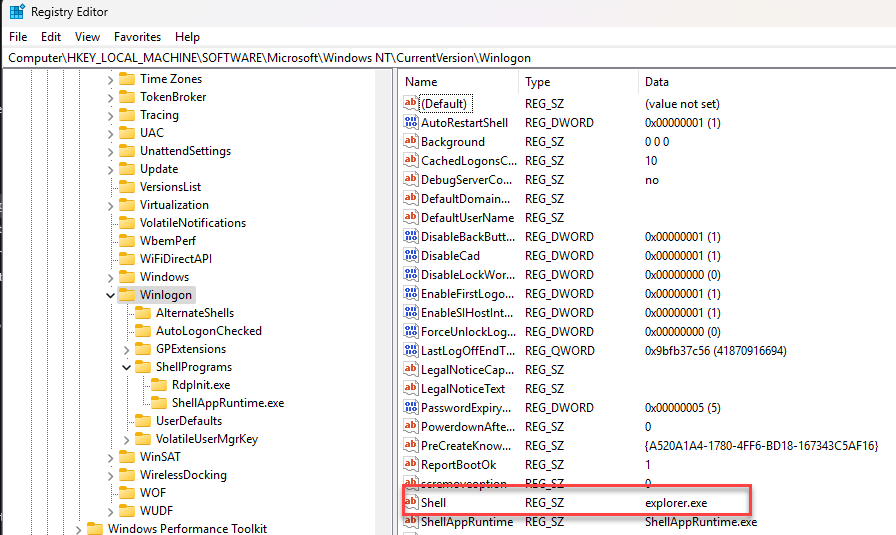Expand the Time Zones key

(x=110, y=79)
